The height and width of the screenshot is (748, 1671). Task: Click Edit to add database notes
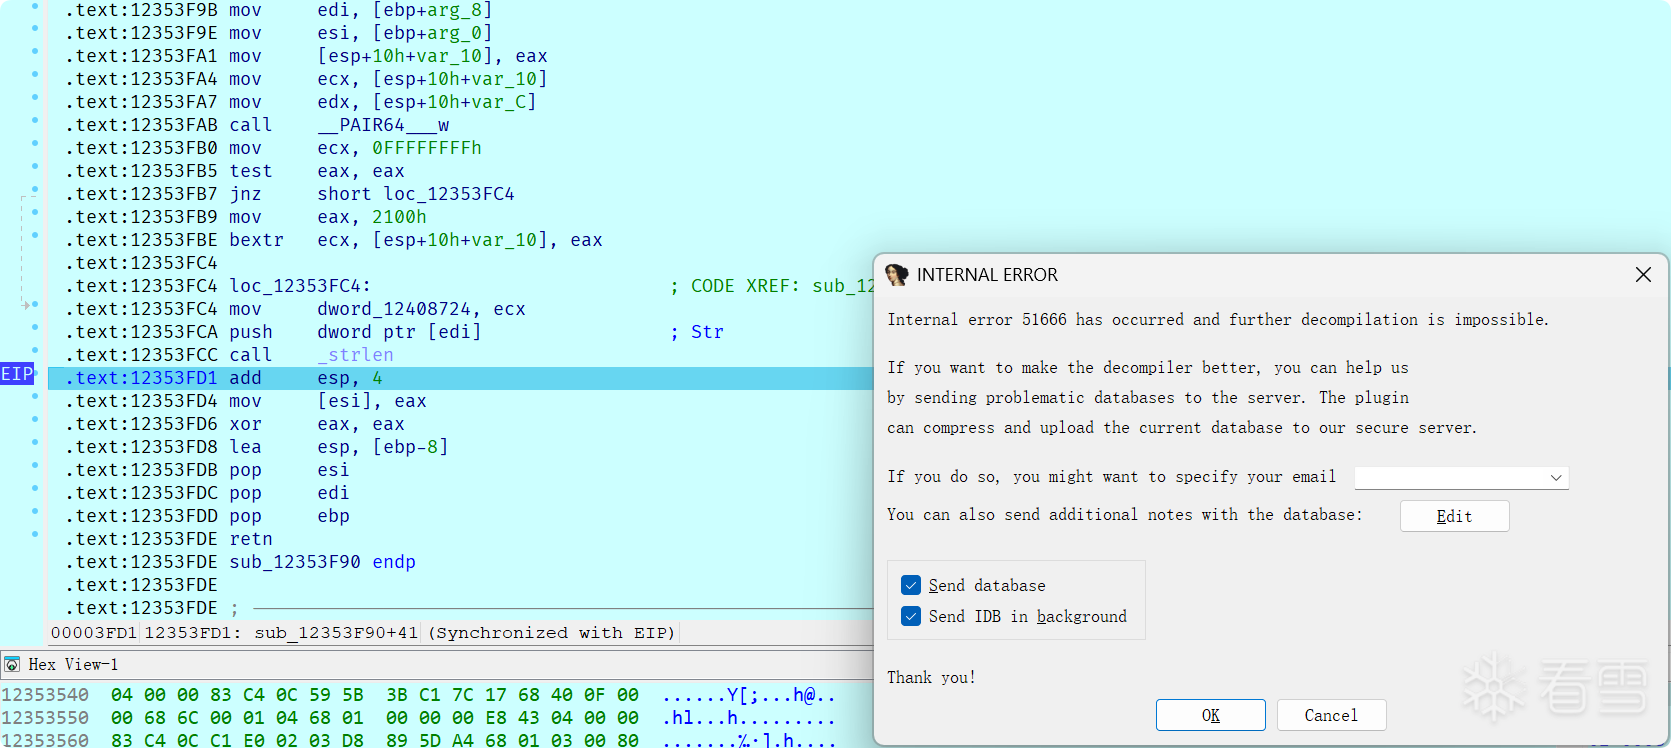click(1454, 516)
